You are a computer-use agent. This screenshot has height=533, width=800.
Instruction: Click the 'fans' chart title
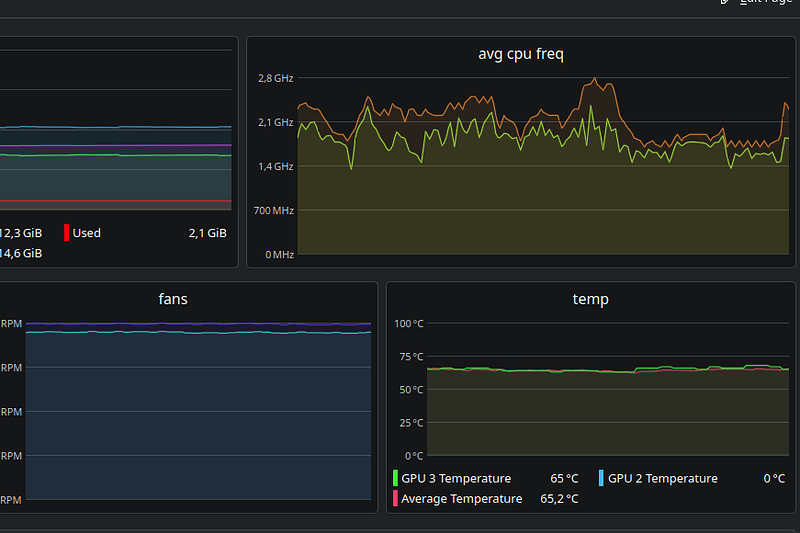173,299
